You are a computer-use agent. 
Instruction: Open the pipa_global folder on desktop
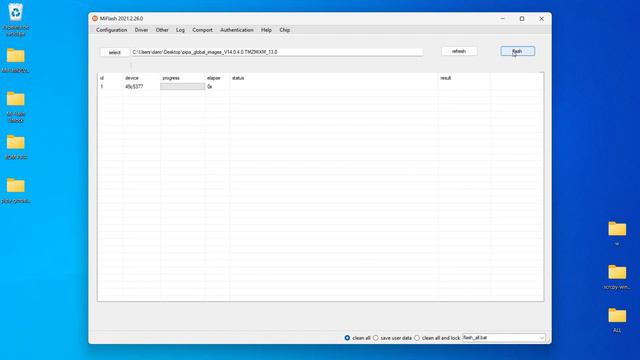coord(16,190)
